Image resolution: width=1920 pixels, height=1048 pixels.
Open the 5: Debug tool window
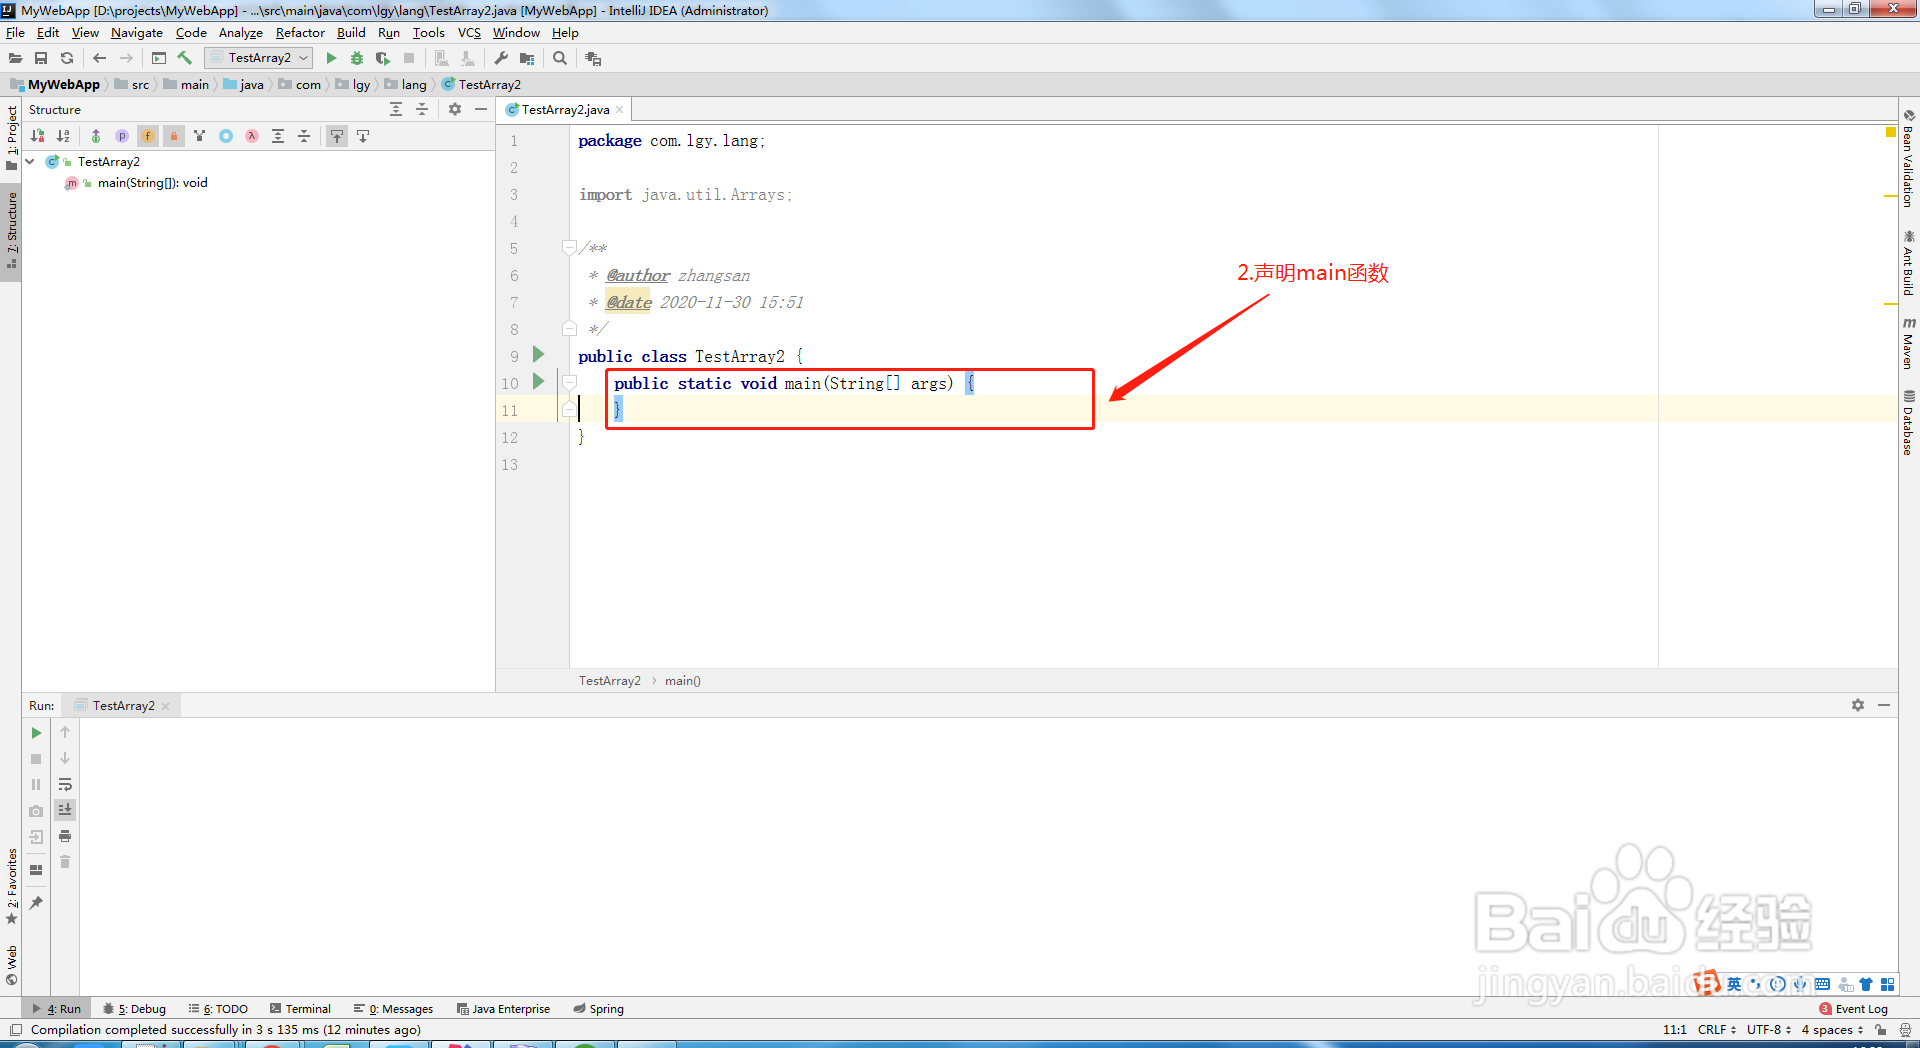[x=135, y=1009]
